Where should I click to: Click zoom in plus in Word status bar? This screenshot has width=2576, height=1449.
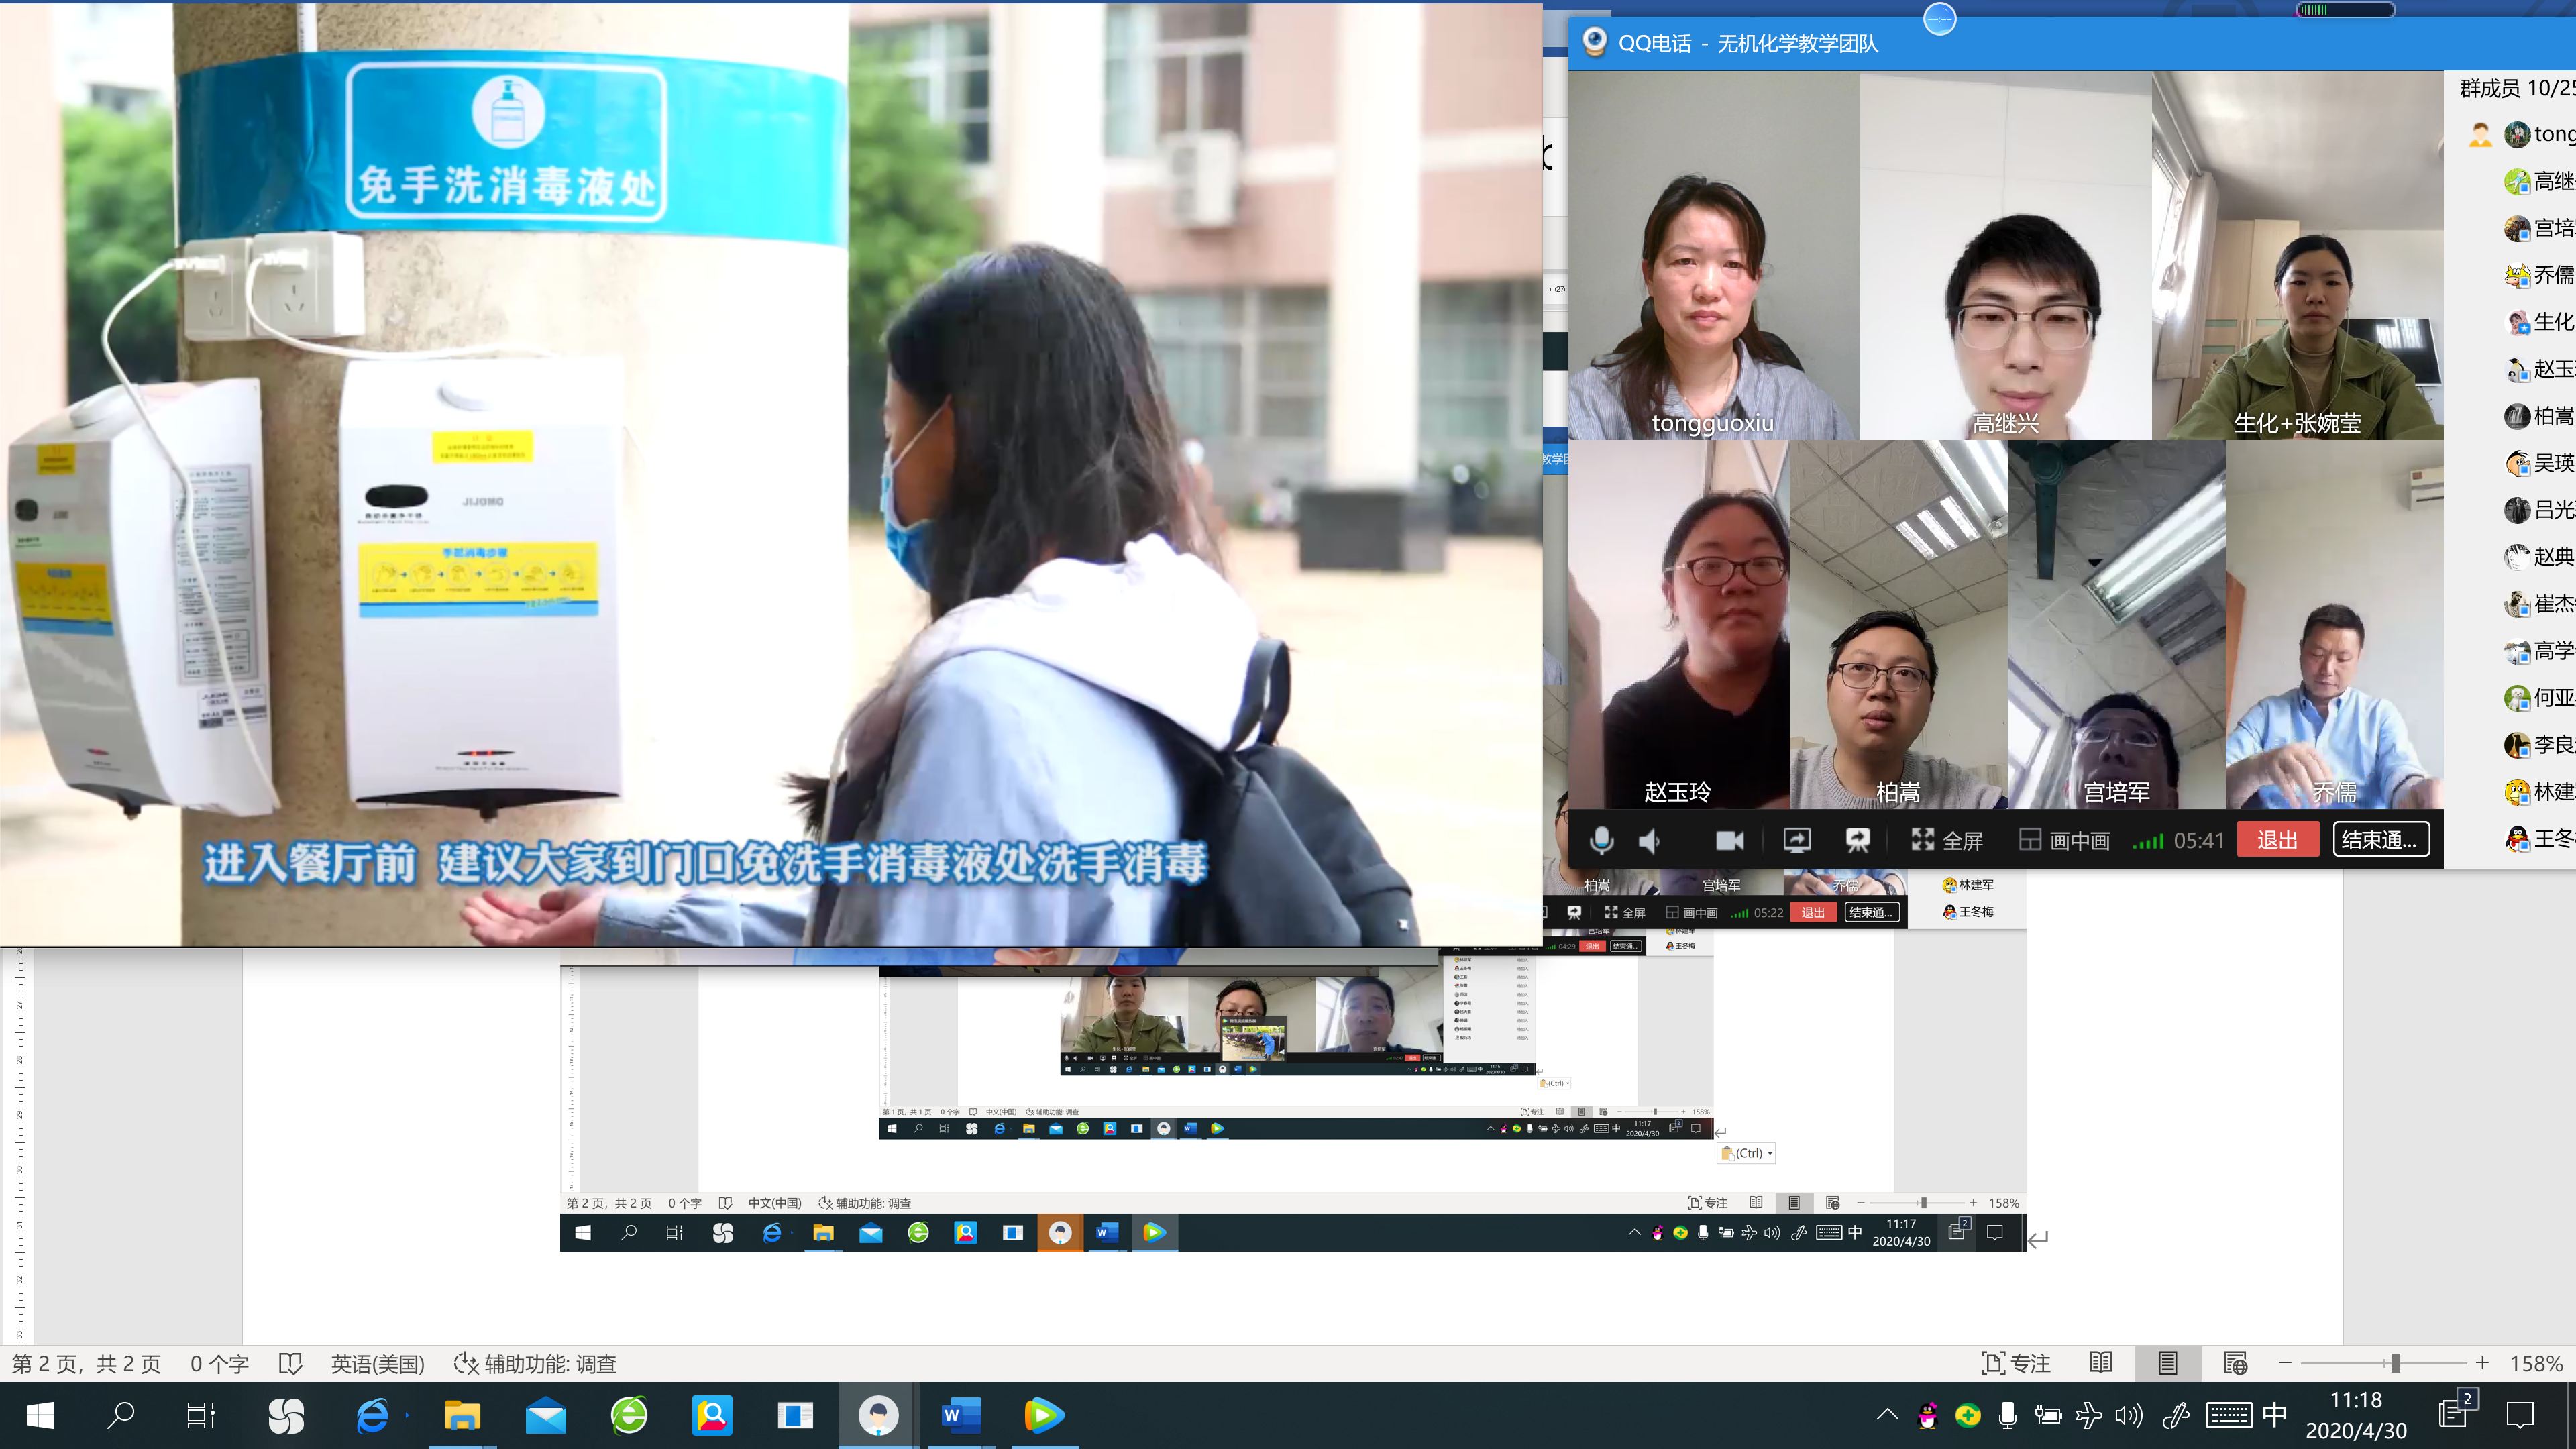pyautogui.click(x=2482, y=1363)
